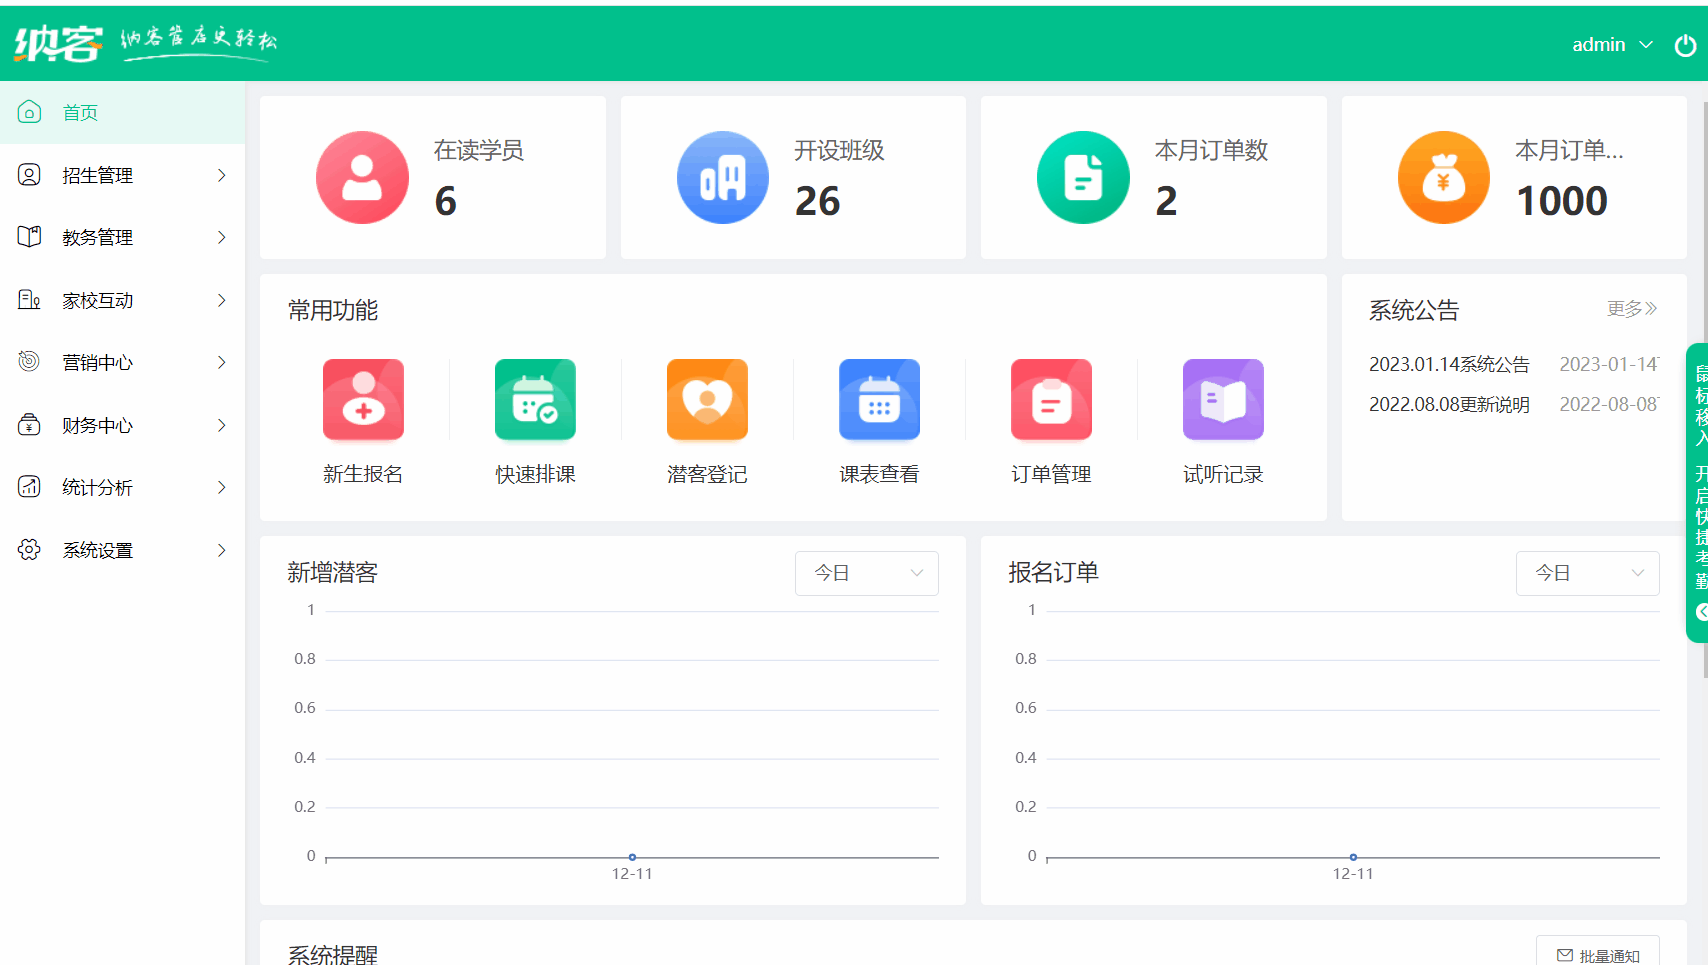This screenshot has height=965, width=1708.
Task: Open 潜客登记 registration icon
Action: point(707,399)
